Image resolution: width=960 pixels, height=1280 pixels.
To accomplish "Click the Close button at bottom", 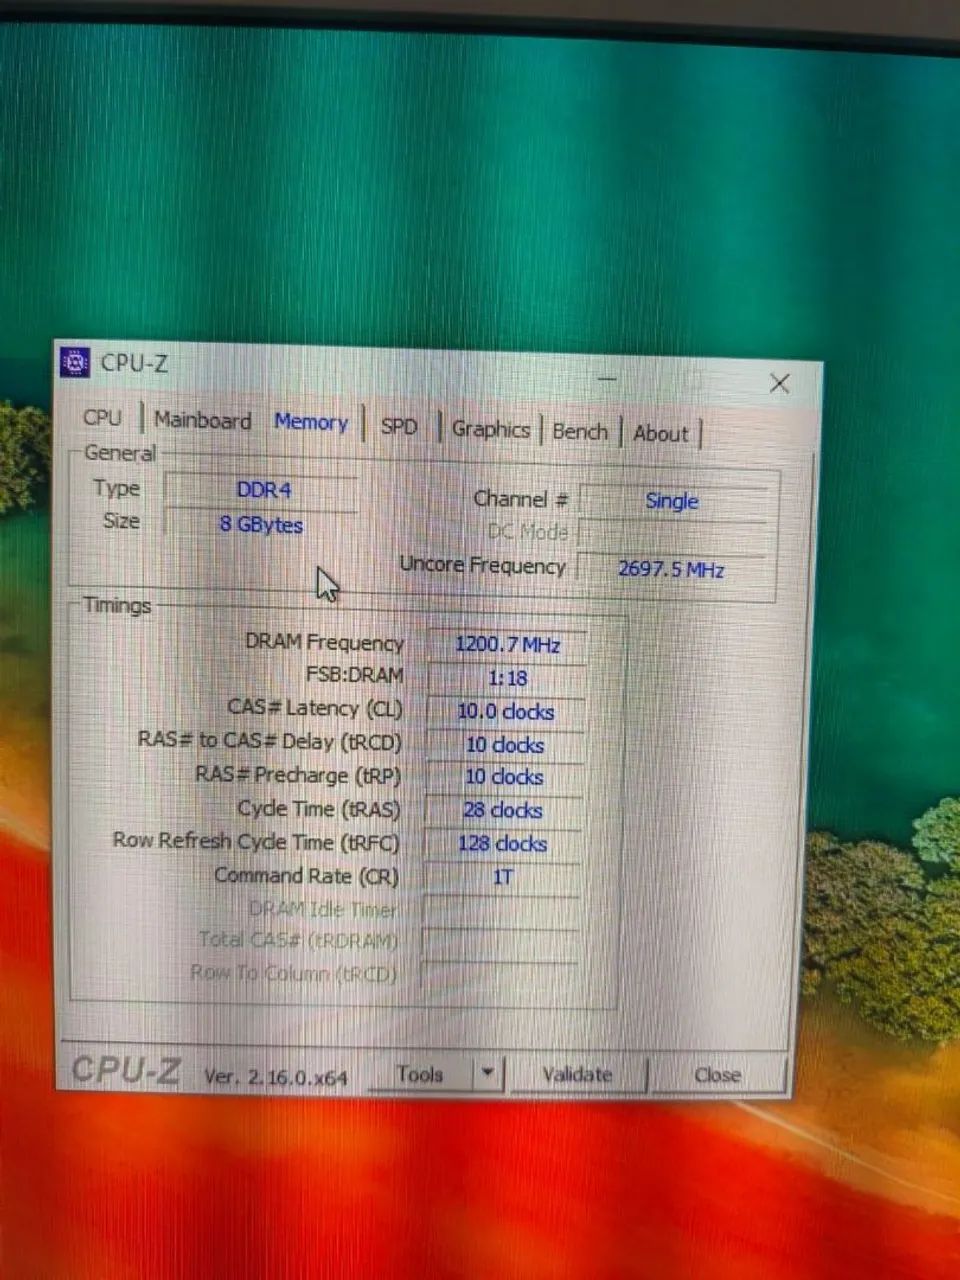I will [717, 1075].
